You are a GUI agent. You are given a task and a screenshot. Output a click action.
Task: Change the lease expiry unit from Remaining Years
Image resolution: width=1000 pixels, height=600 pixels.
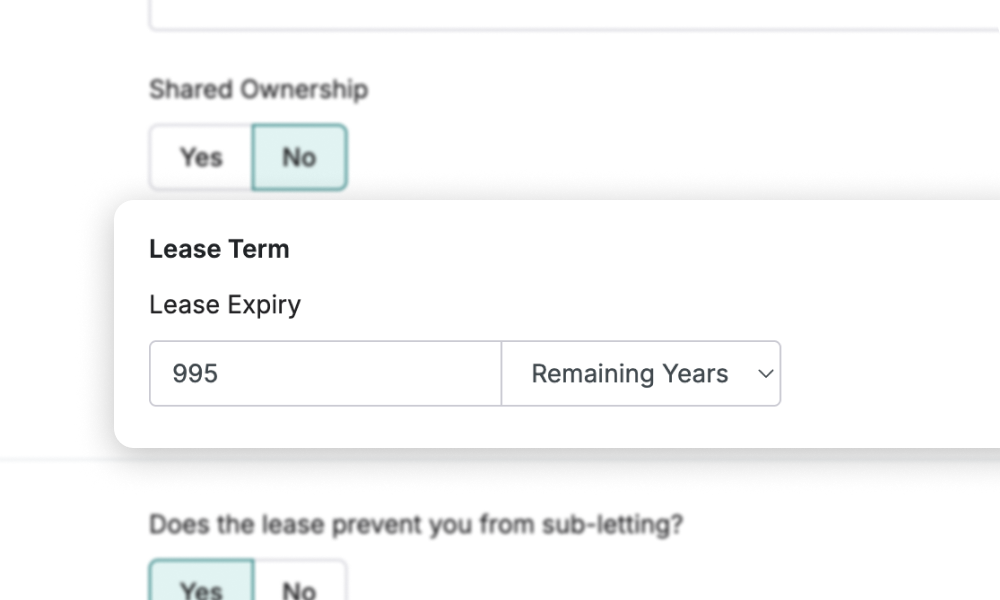click(x=640, y=373)
